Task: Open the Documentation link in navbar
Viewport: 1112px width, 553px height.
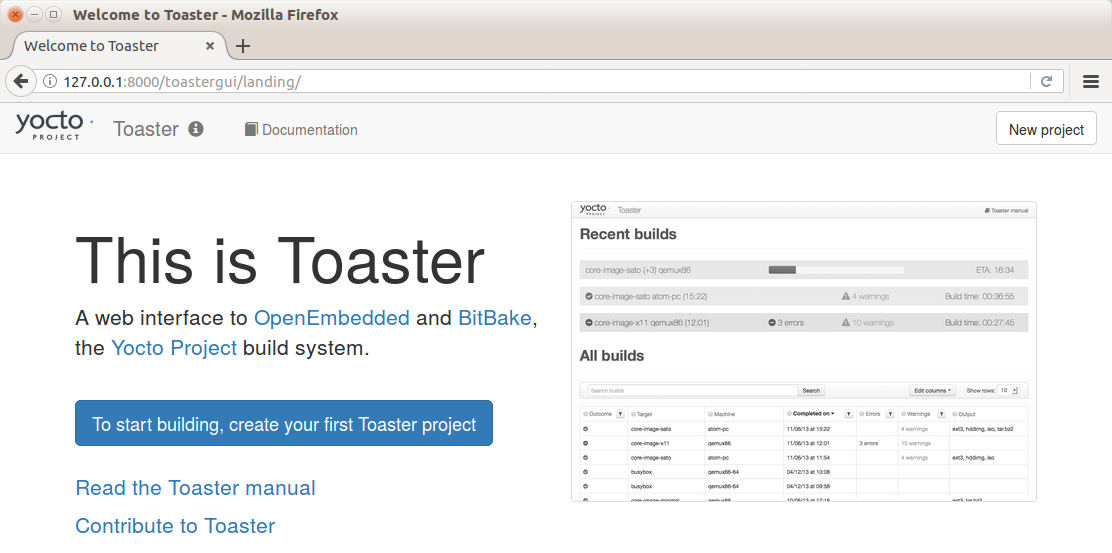Action: (301, 130)
